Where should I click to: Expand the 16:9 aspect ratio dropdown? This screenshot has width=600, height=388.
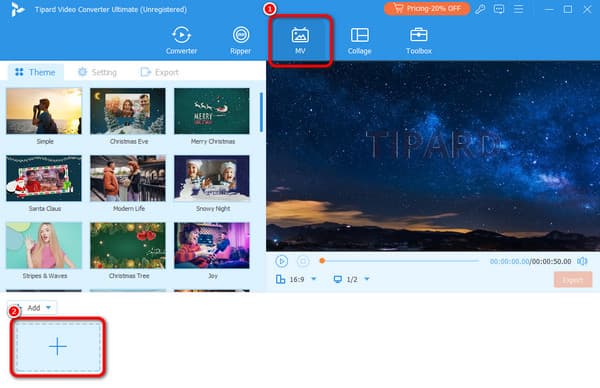(314, 279)
